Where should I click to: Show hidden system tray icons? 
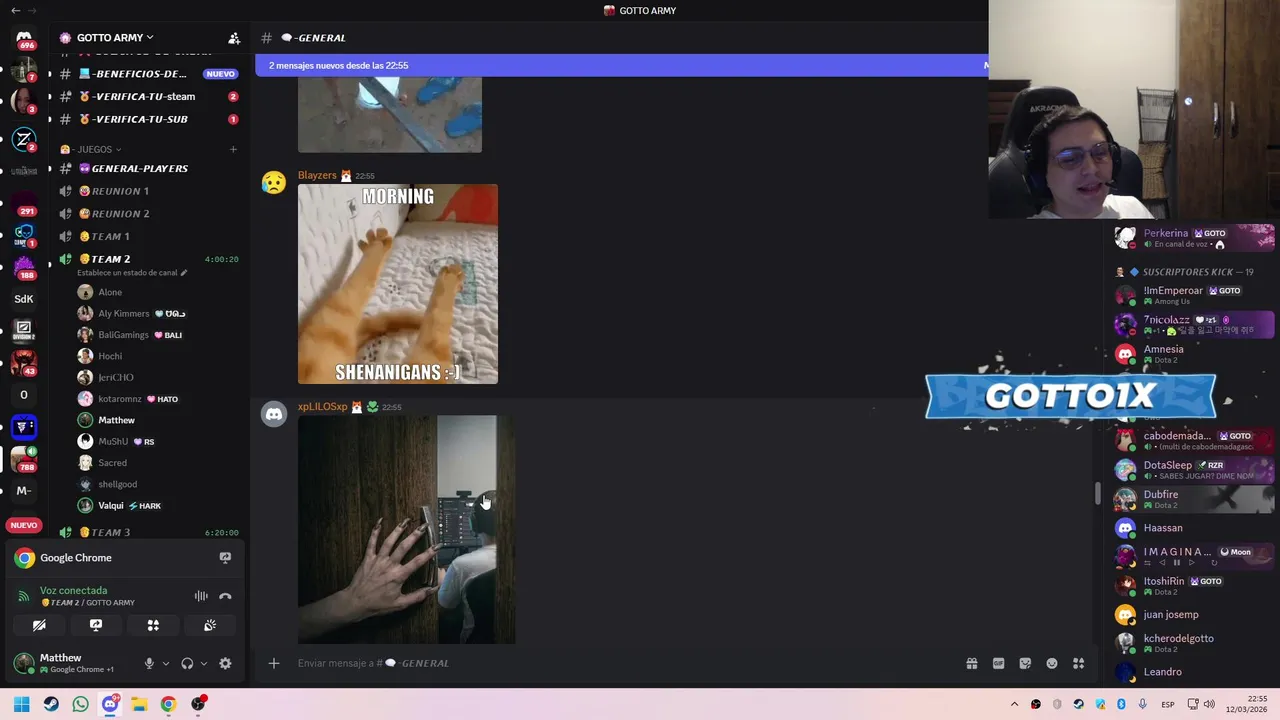click(1014, 704)
